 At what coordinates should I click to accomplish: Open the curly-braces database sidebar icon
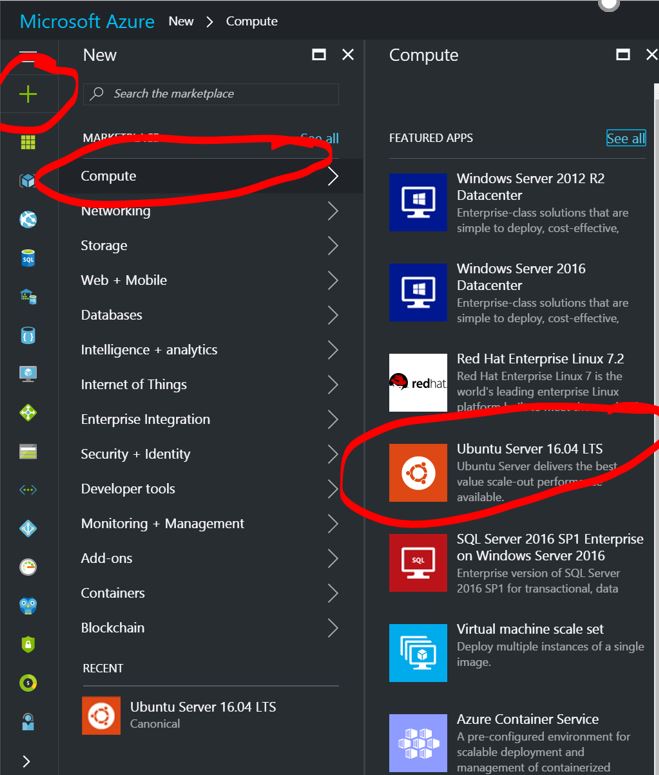point(28,336)
